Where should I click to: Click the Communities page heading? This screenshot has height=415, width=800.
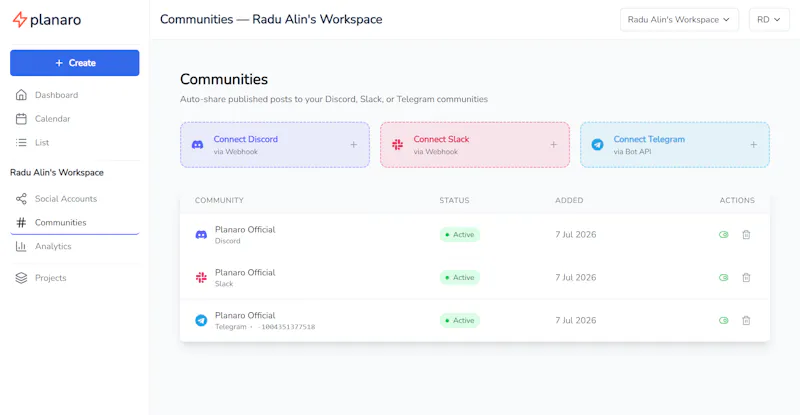click(224, 79)
